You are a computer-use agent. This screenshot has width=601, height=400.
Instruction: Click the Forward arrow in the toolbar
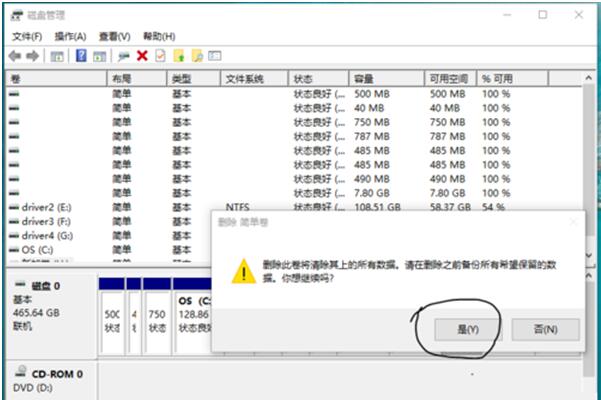coord(32,56)
